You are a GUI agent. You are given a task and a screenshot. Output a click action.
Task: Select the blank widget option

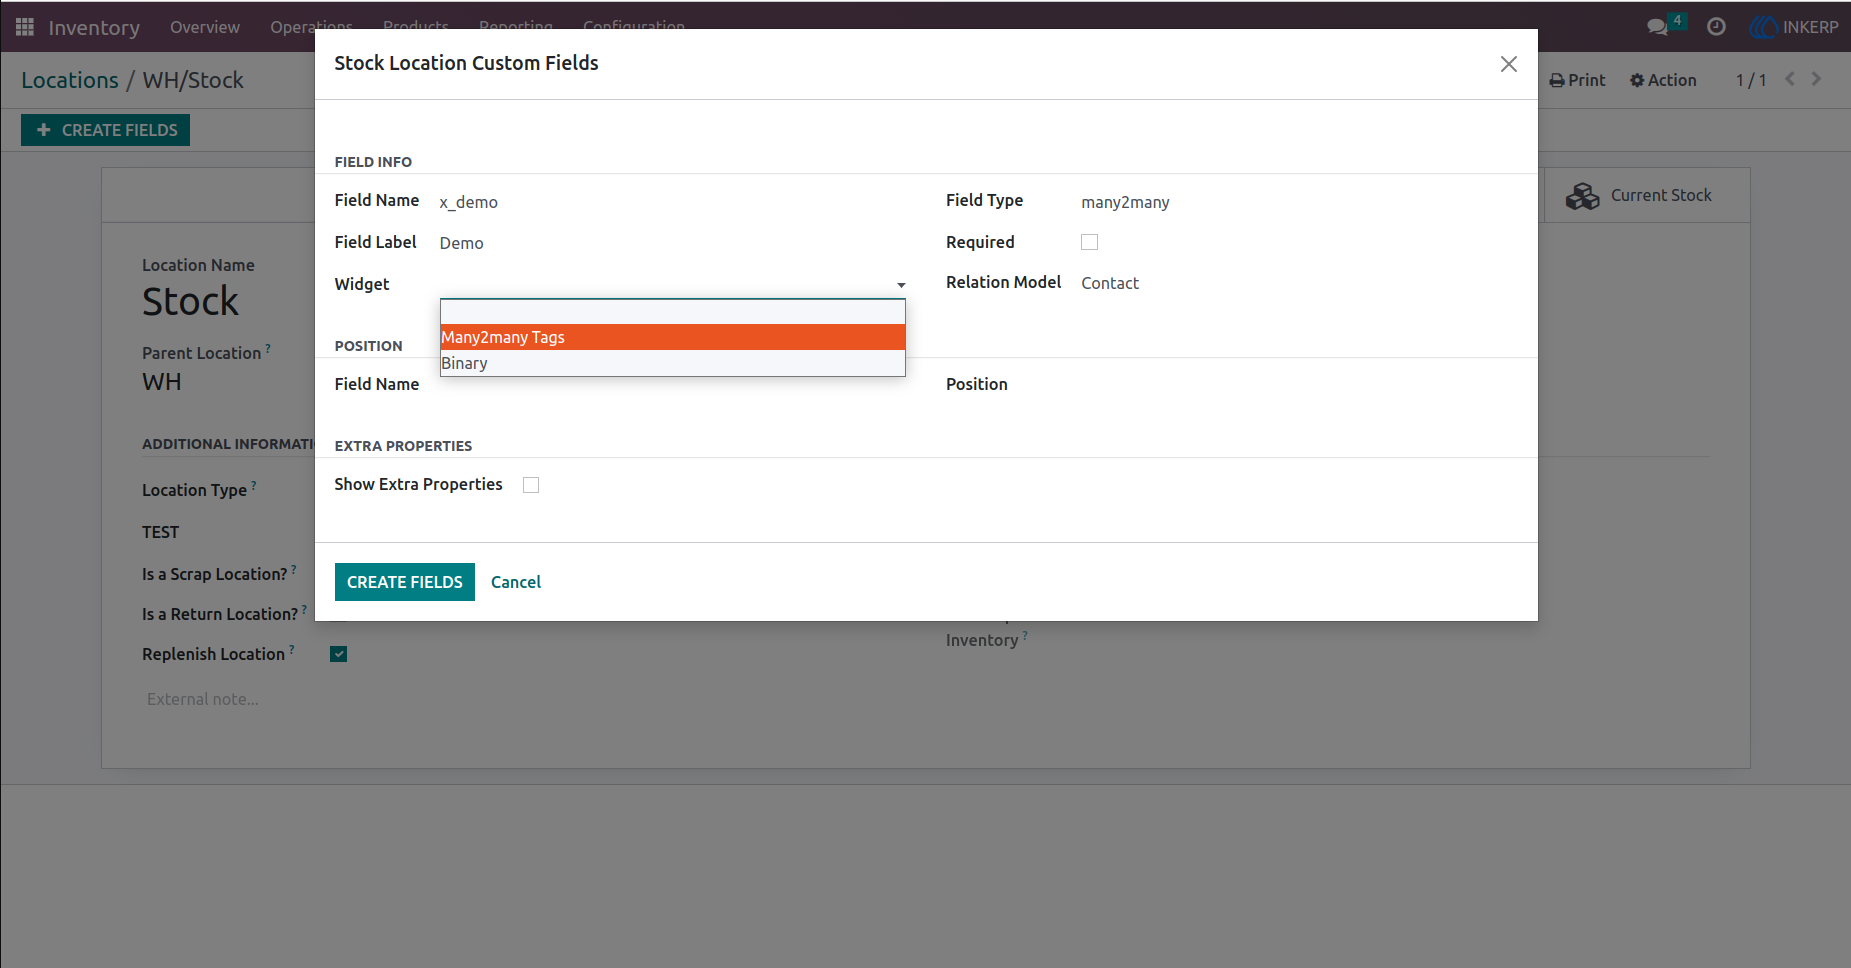coord(673,312)
